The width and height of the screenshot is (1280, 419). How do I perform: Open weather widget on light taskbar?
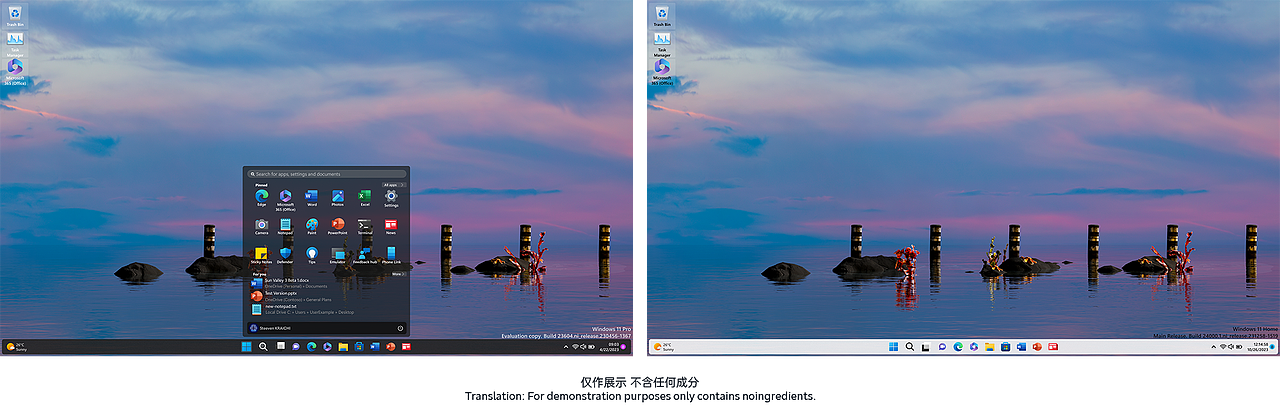pos(662,347)
